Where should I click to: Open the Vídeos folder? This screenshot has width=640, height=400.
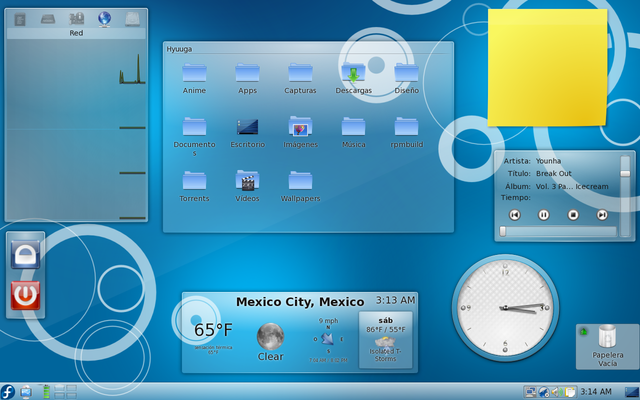(247, 186)
